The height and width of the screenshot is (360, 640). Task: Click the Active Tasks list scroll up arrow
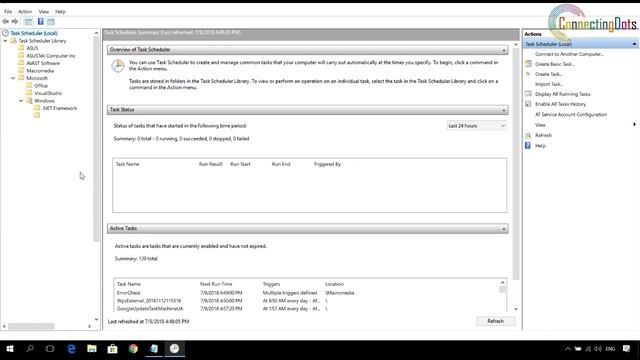pos(502,282)
